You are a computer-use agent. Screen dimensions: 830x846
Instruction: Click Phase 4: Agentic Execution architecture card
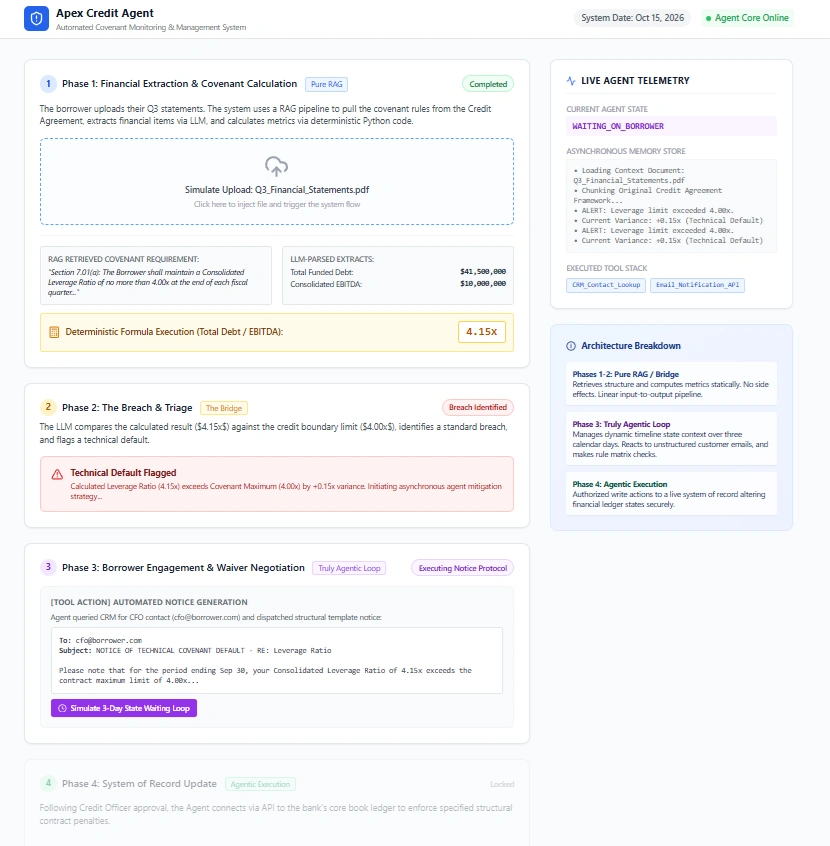(671, 494)
